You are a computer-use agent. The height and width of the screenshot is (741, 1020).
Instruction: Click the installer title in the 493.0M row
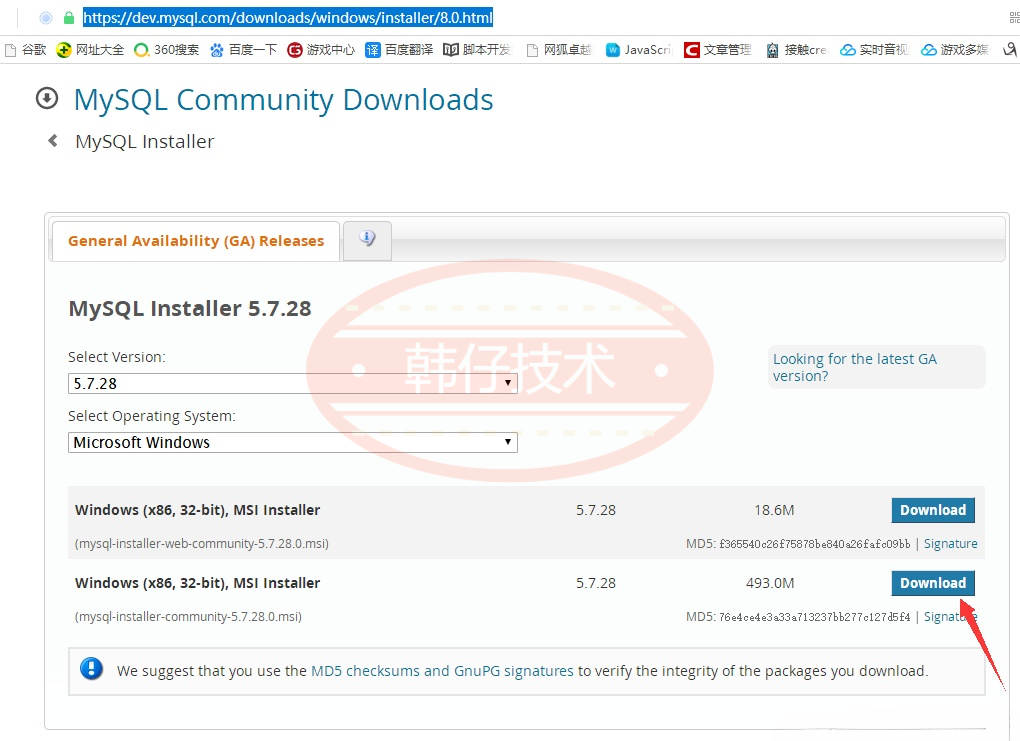(x=198, y=583)
